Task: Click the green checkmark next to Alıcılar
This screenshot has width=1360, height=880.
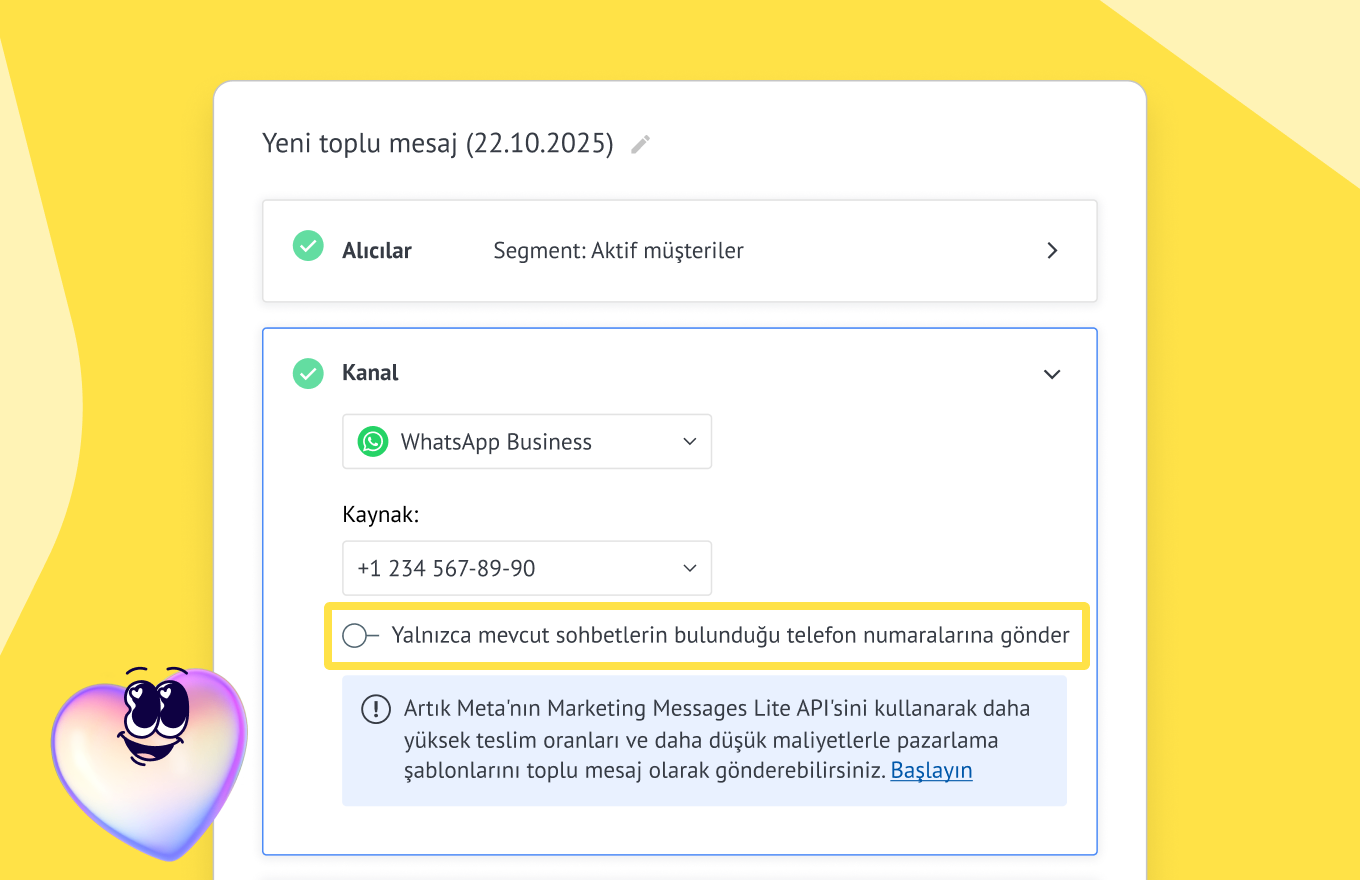Action: [x=308, y=246]
